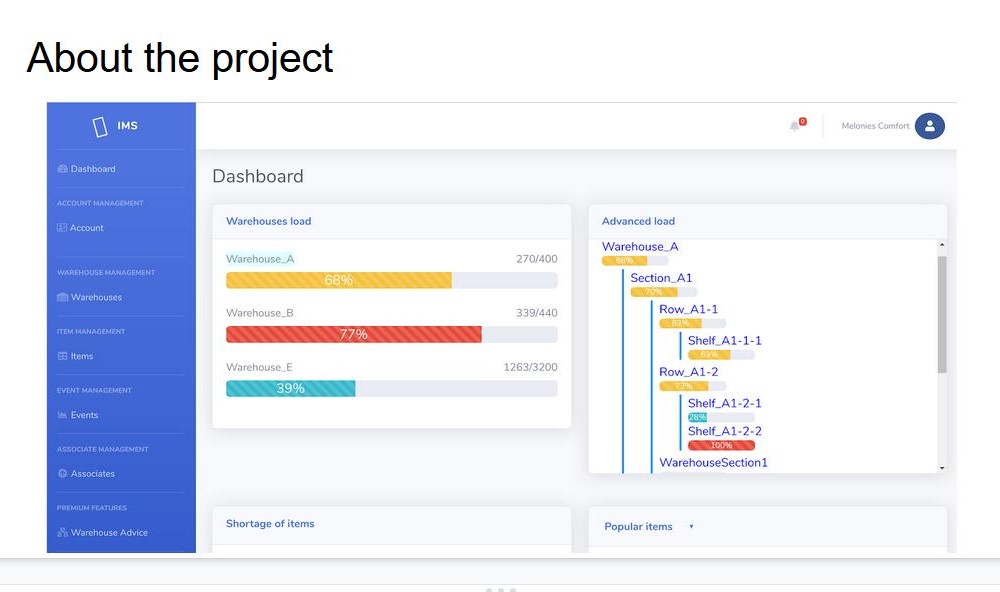The height and width of the screenshot is (592, 1000).
Task: Select Shelf_A1-2-2 tree node
Action: click(724, 431)
